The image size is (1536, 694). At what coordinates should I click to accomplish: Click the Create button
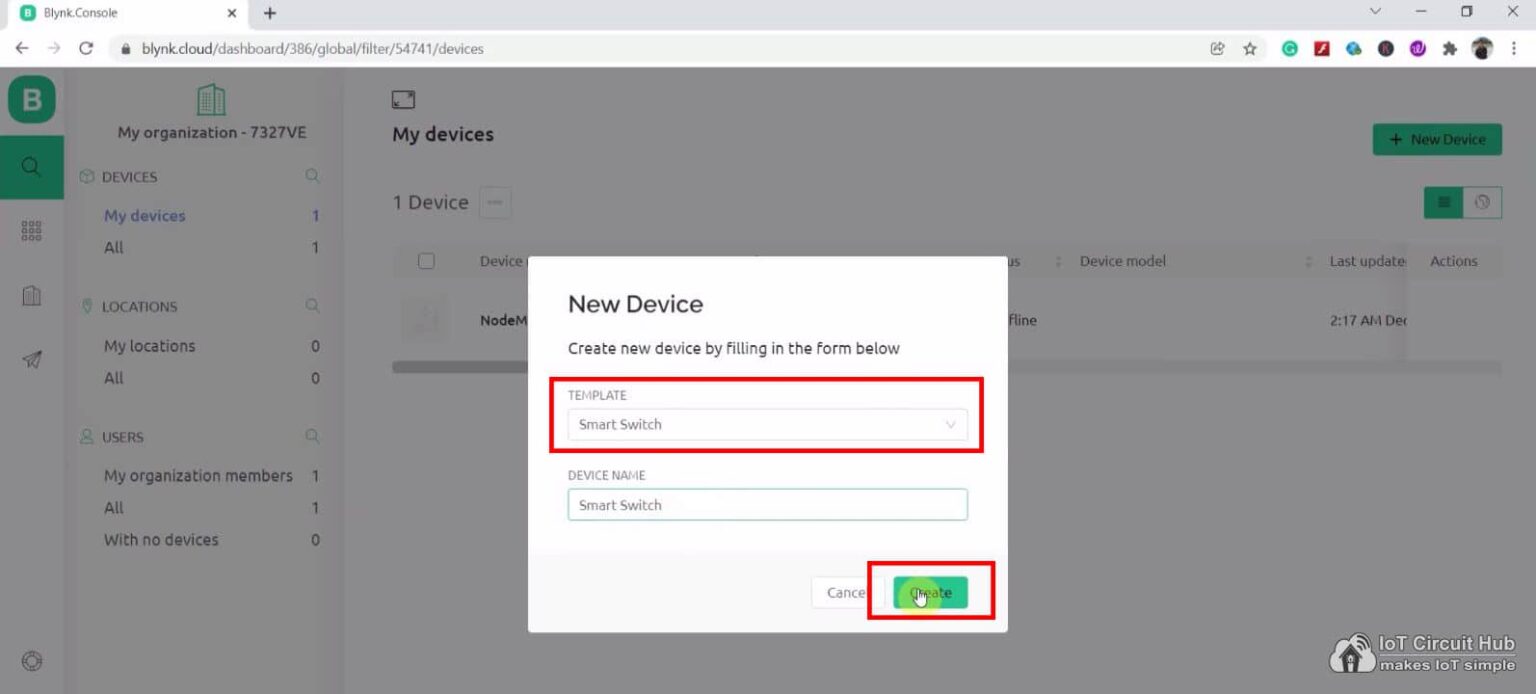click(x=929, y=592)
